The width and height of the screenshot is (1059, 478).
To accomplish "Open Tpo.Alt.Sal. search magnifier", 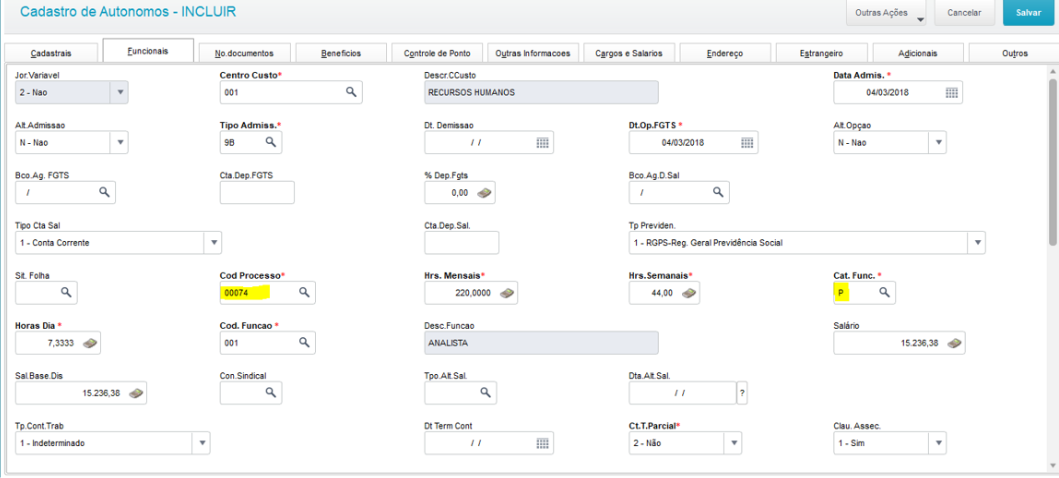I will 485,392.
